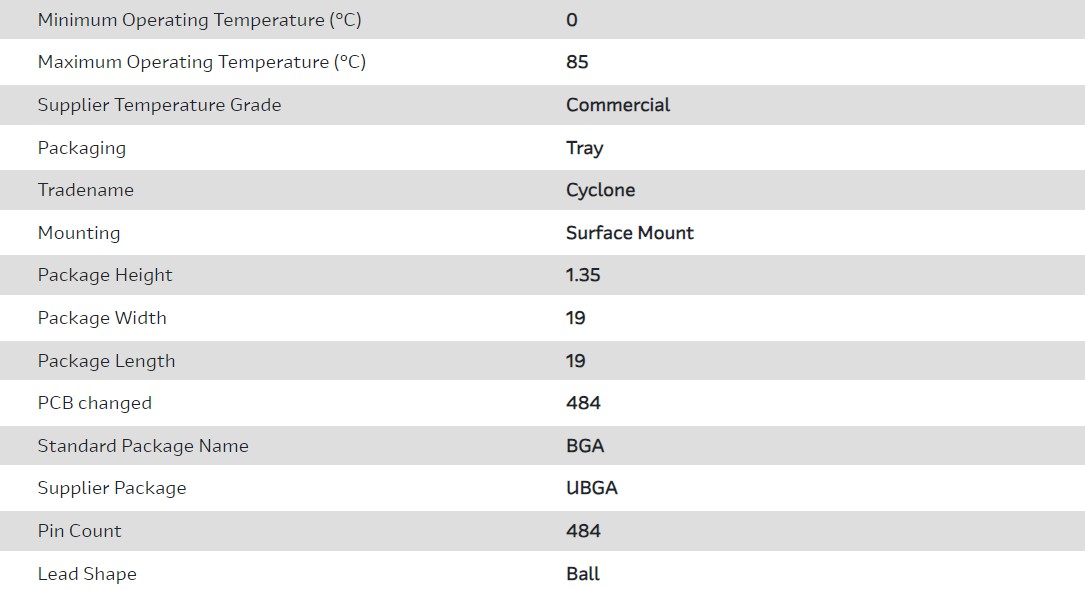Screen dimensions: 1085x590
Task: Click the Packaging row label
Action: coord(82,148)
